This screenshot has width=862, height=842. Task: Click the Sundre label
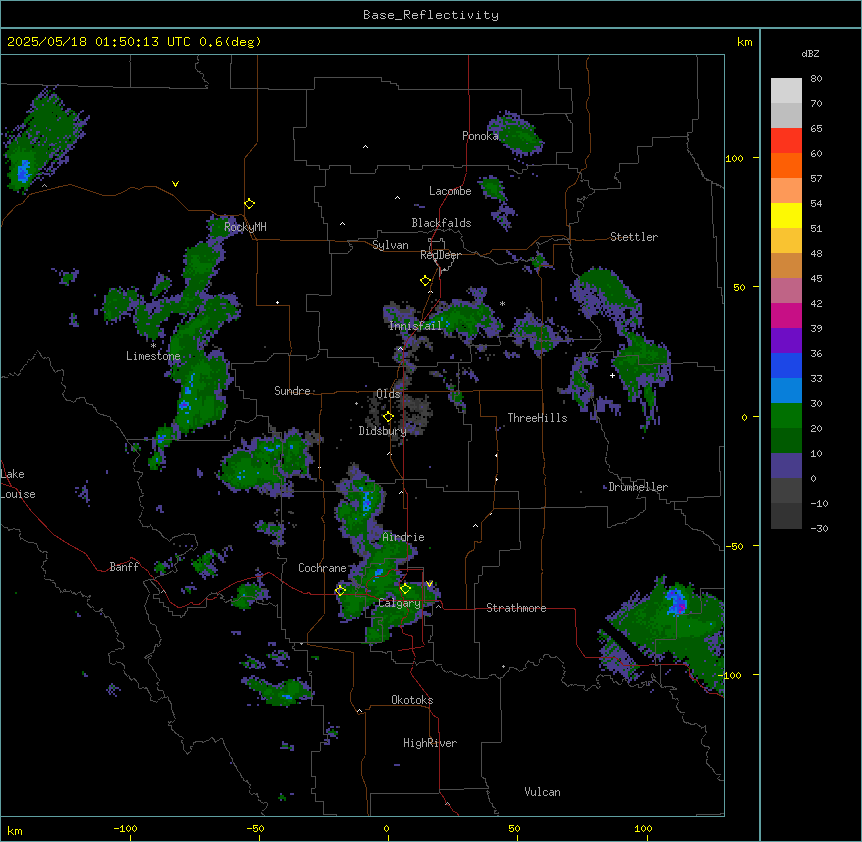(292, 391)
